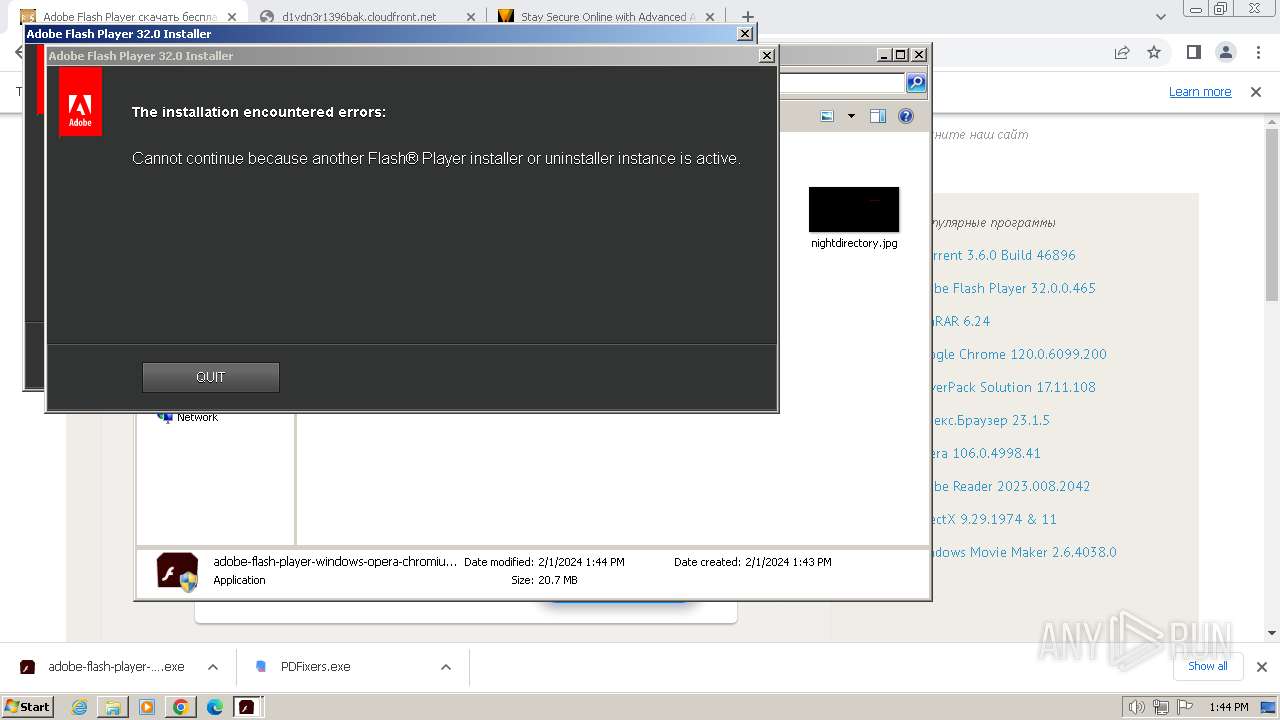Select Network in Explorer navigation pane

[197, 417]
